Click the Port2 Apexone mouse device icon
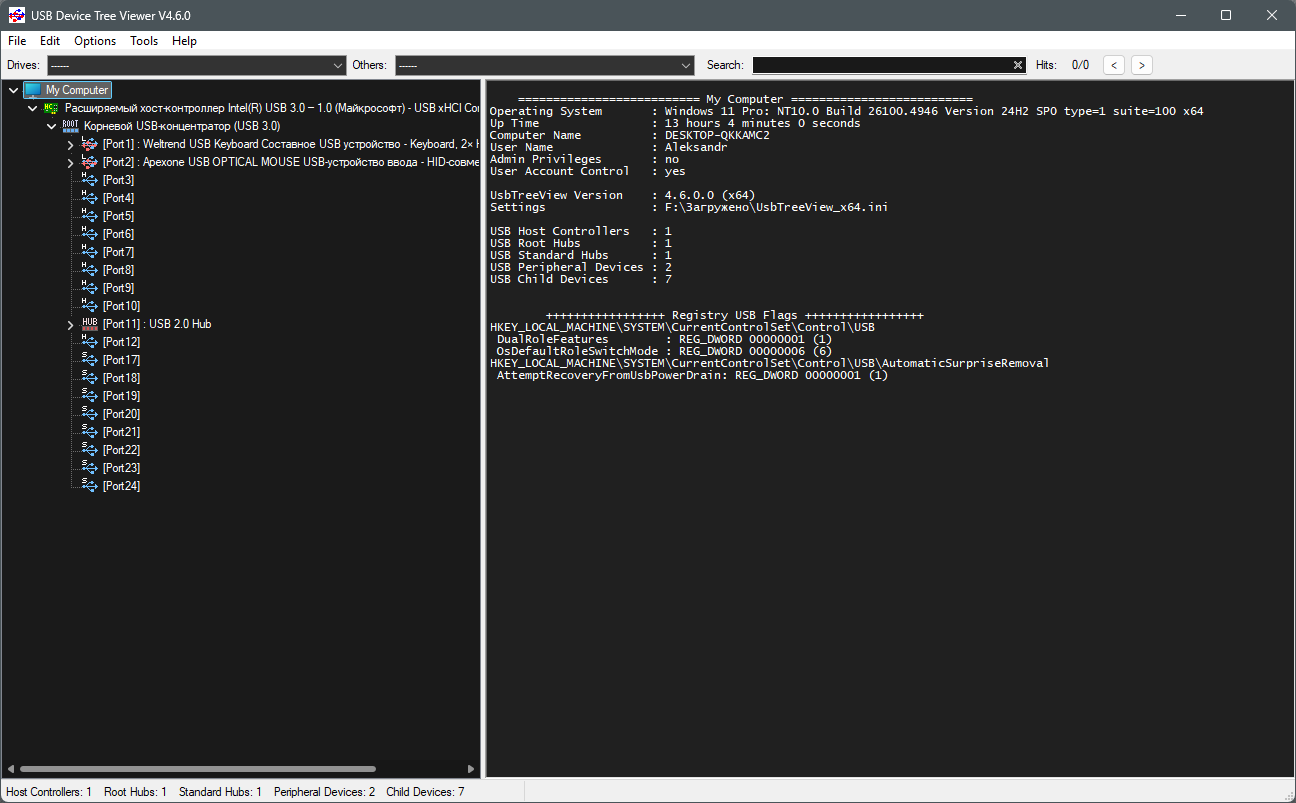 click(90, 162)
